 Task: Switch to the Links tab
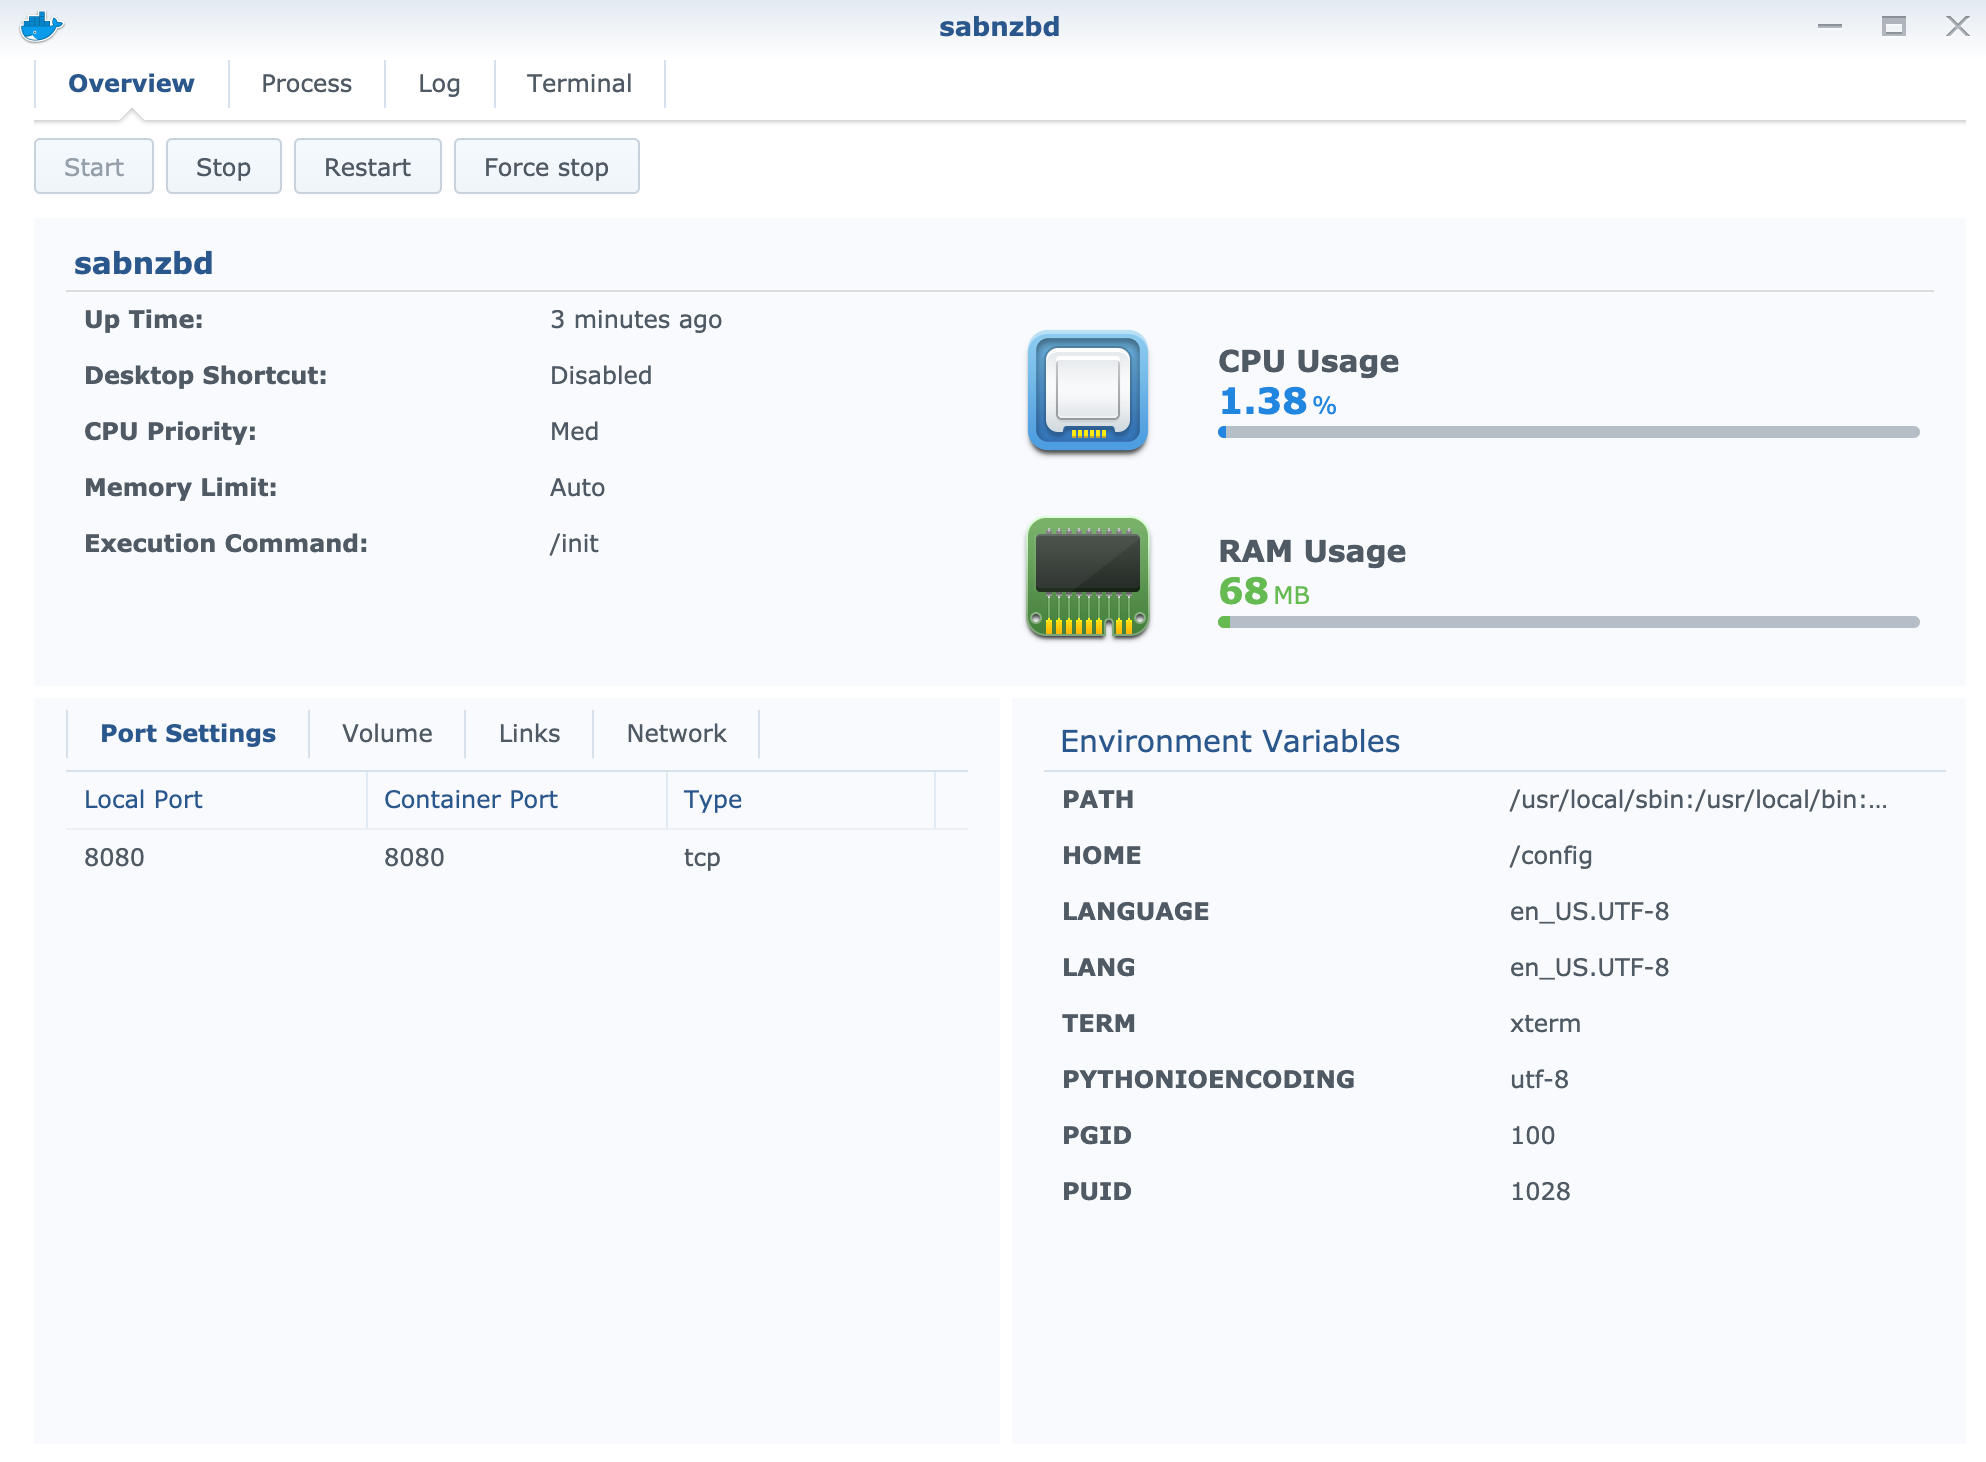pyautogui.click(x=529, y=734)
